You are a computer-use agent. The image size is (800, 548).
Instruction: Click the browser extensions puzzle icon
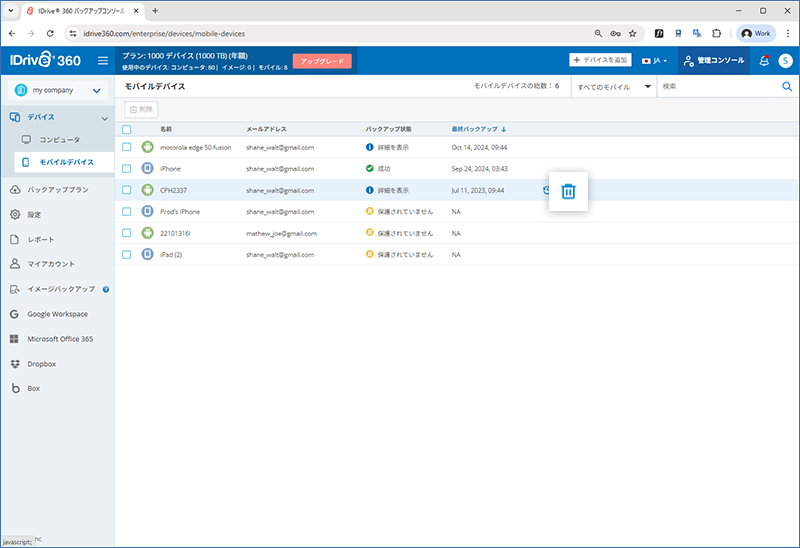pyautogui.click(x=716, y=33)
